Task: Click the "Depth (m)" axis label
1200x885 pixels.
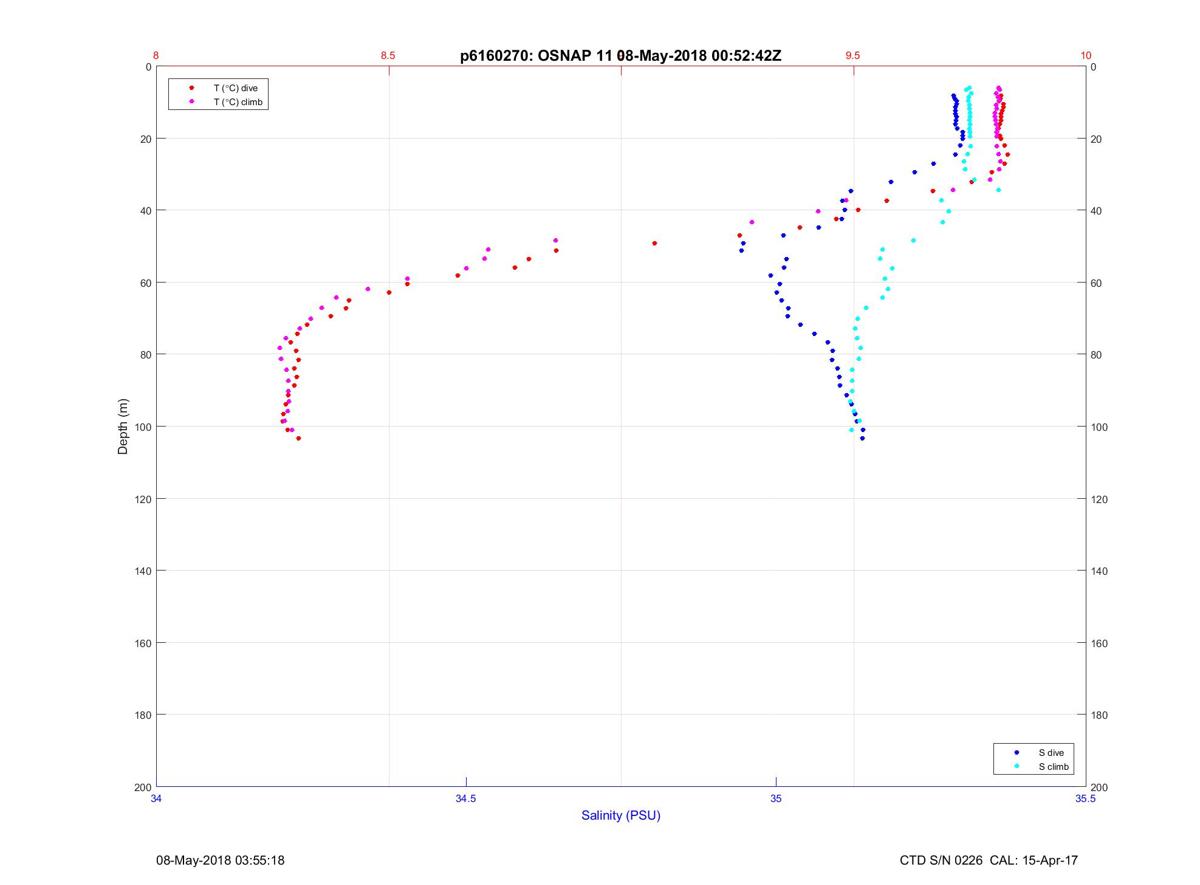Action: 124,426
